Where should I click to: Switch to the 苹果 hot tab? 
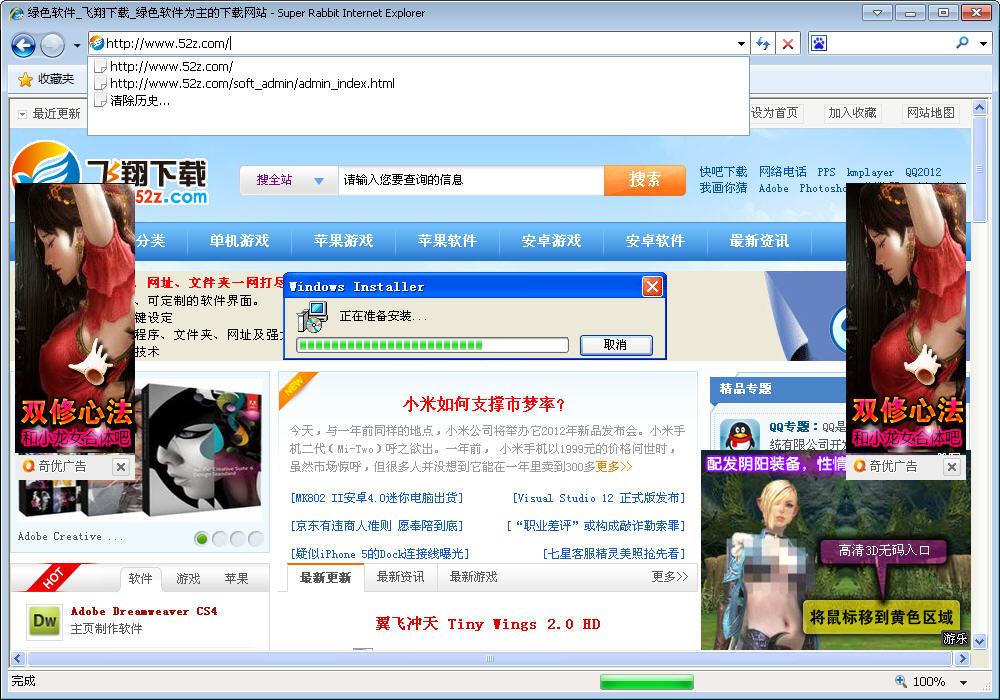pyautogui.click(x=236, y=578)
